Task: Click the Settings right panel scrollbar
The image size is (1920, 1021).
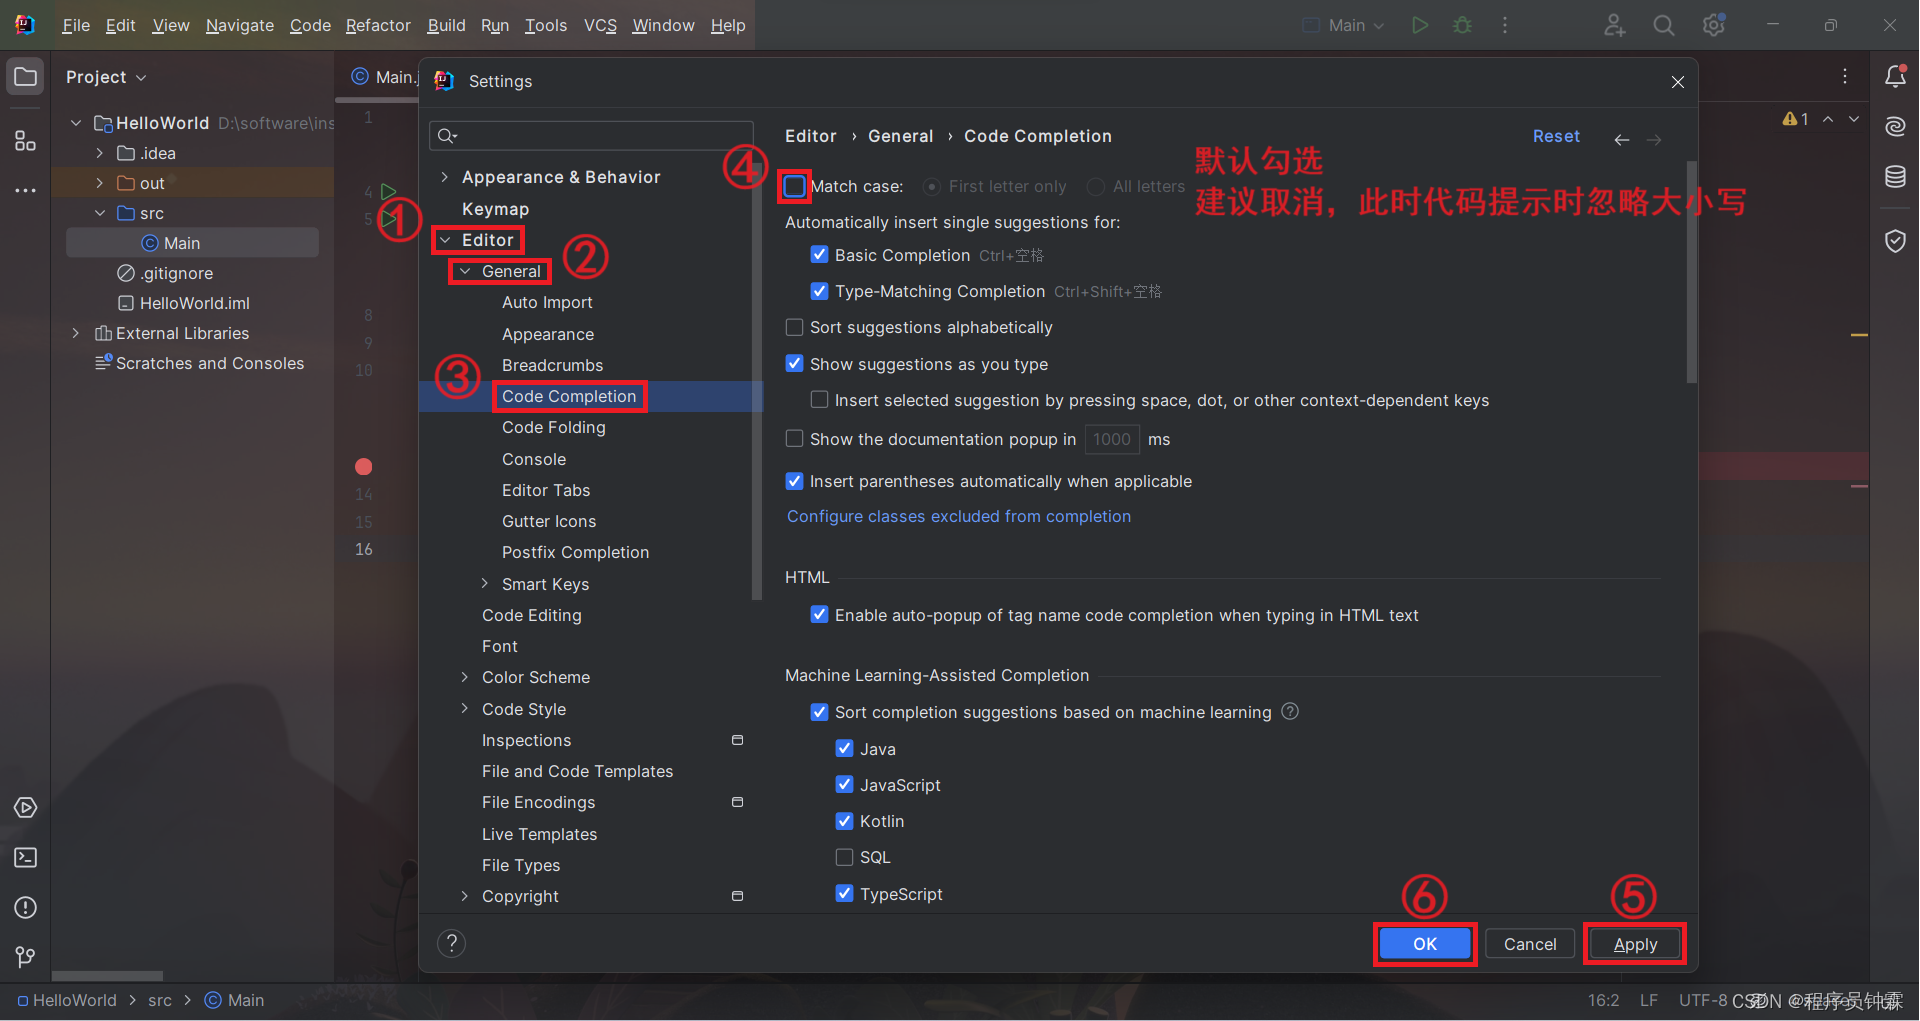Action: coord(1691,272)
